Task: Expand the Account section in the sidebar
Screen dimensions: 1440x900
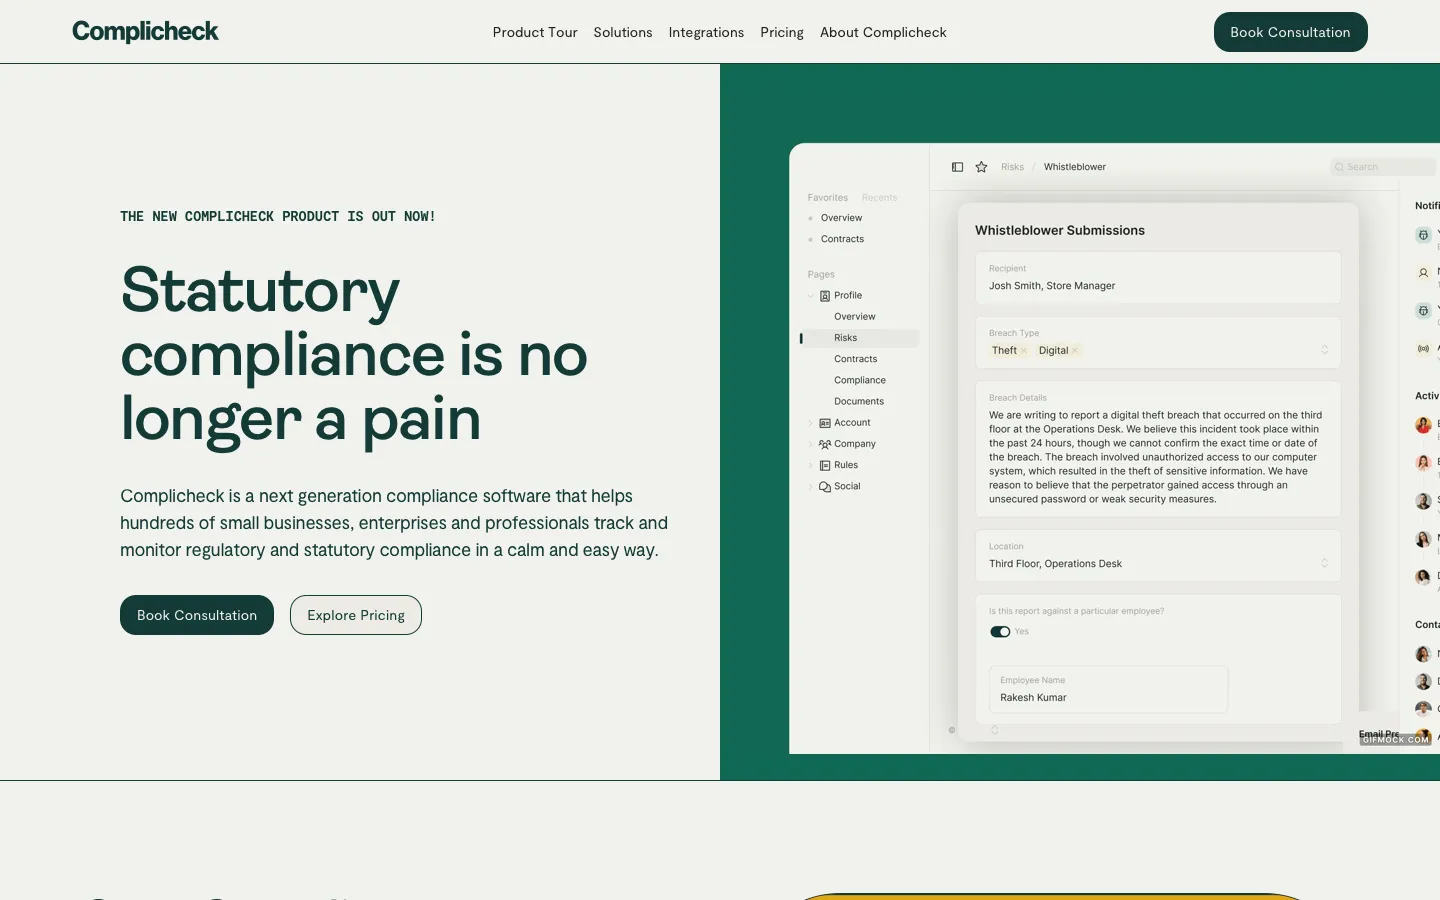Action: (811, 423)
